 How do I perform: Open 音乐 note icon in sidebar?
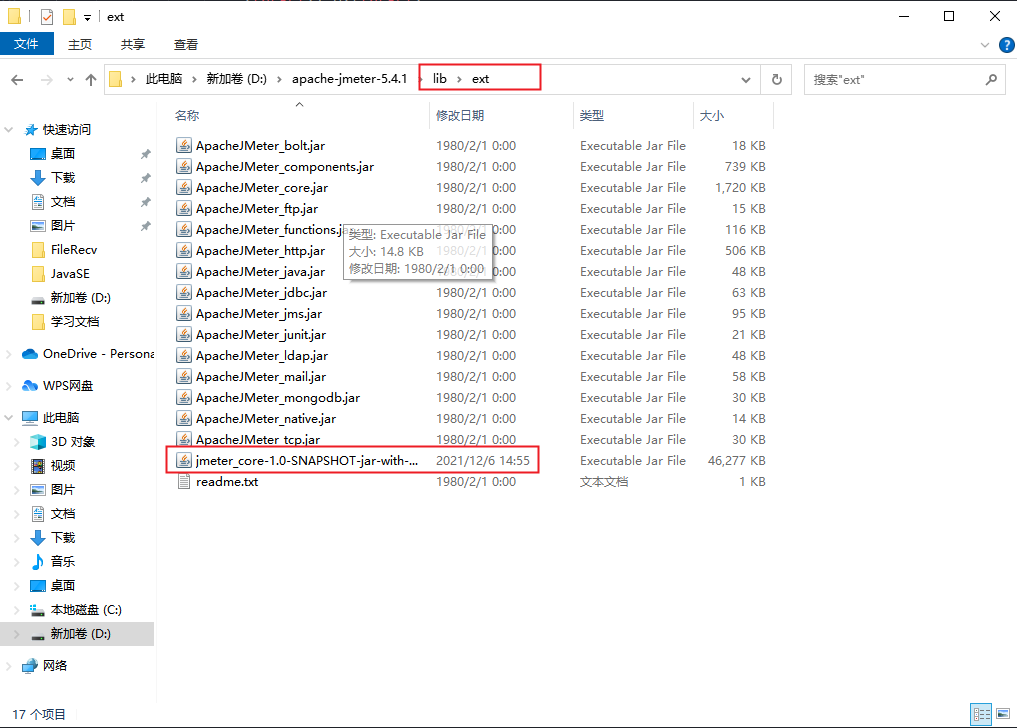(38, 562)
